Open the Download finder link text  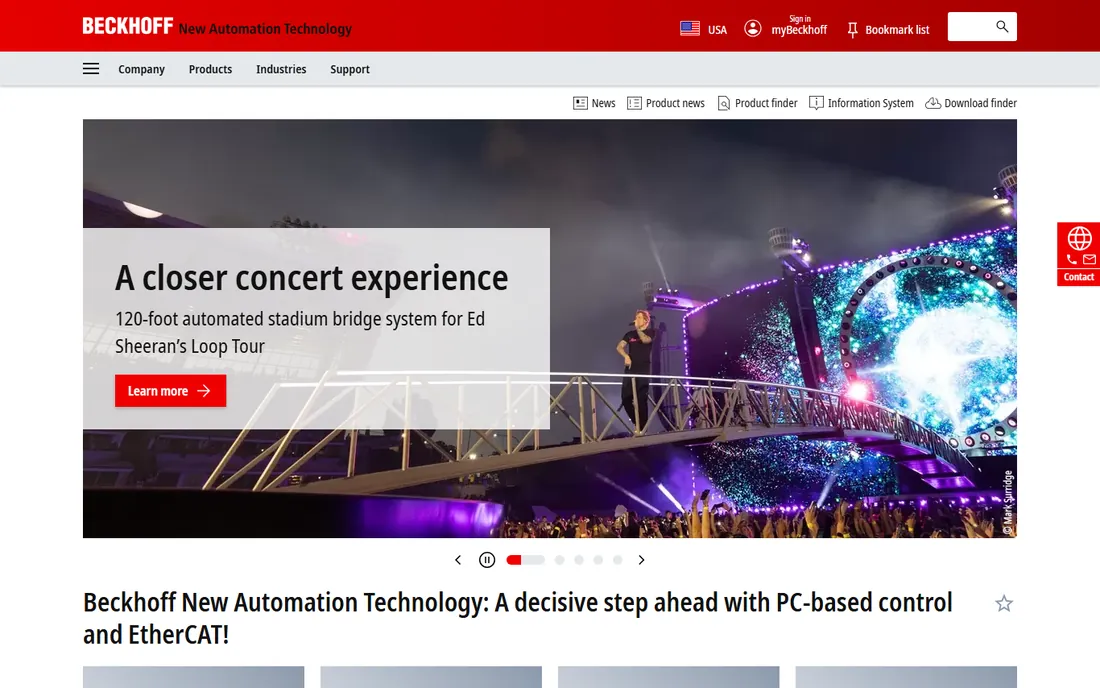click(980, 103)
